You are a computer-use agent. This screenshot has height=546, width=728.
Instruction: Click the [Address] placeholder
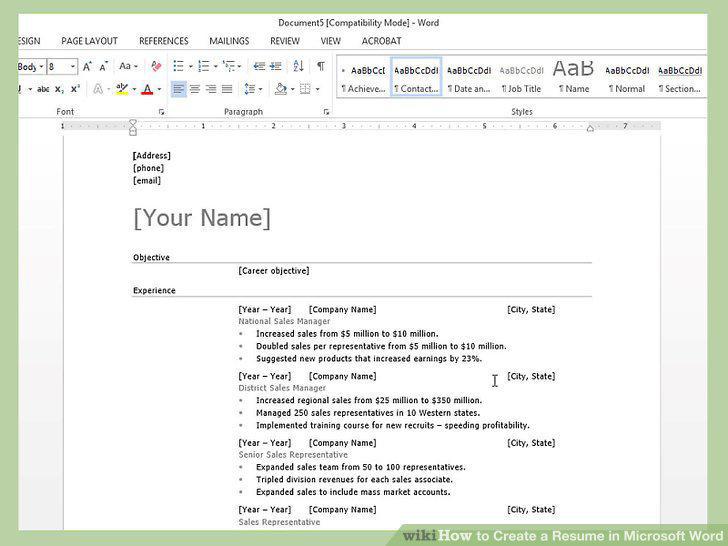click(x=152, y=156)
